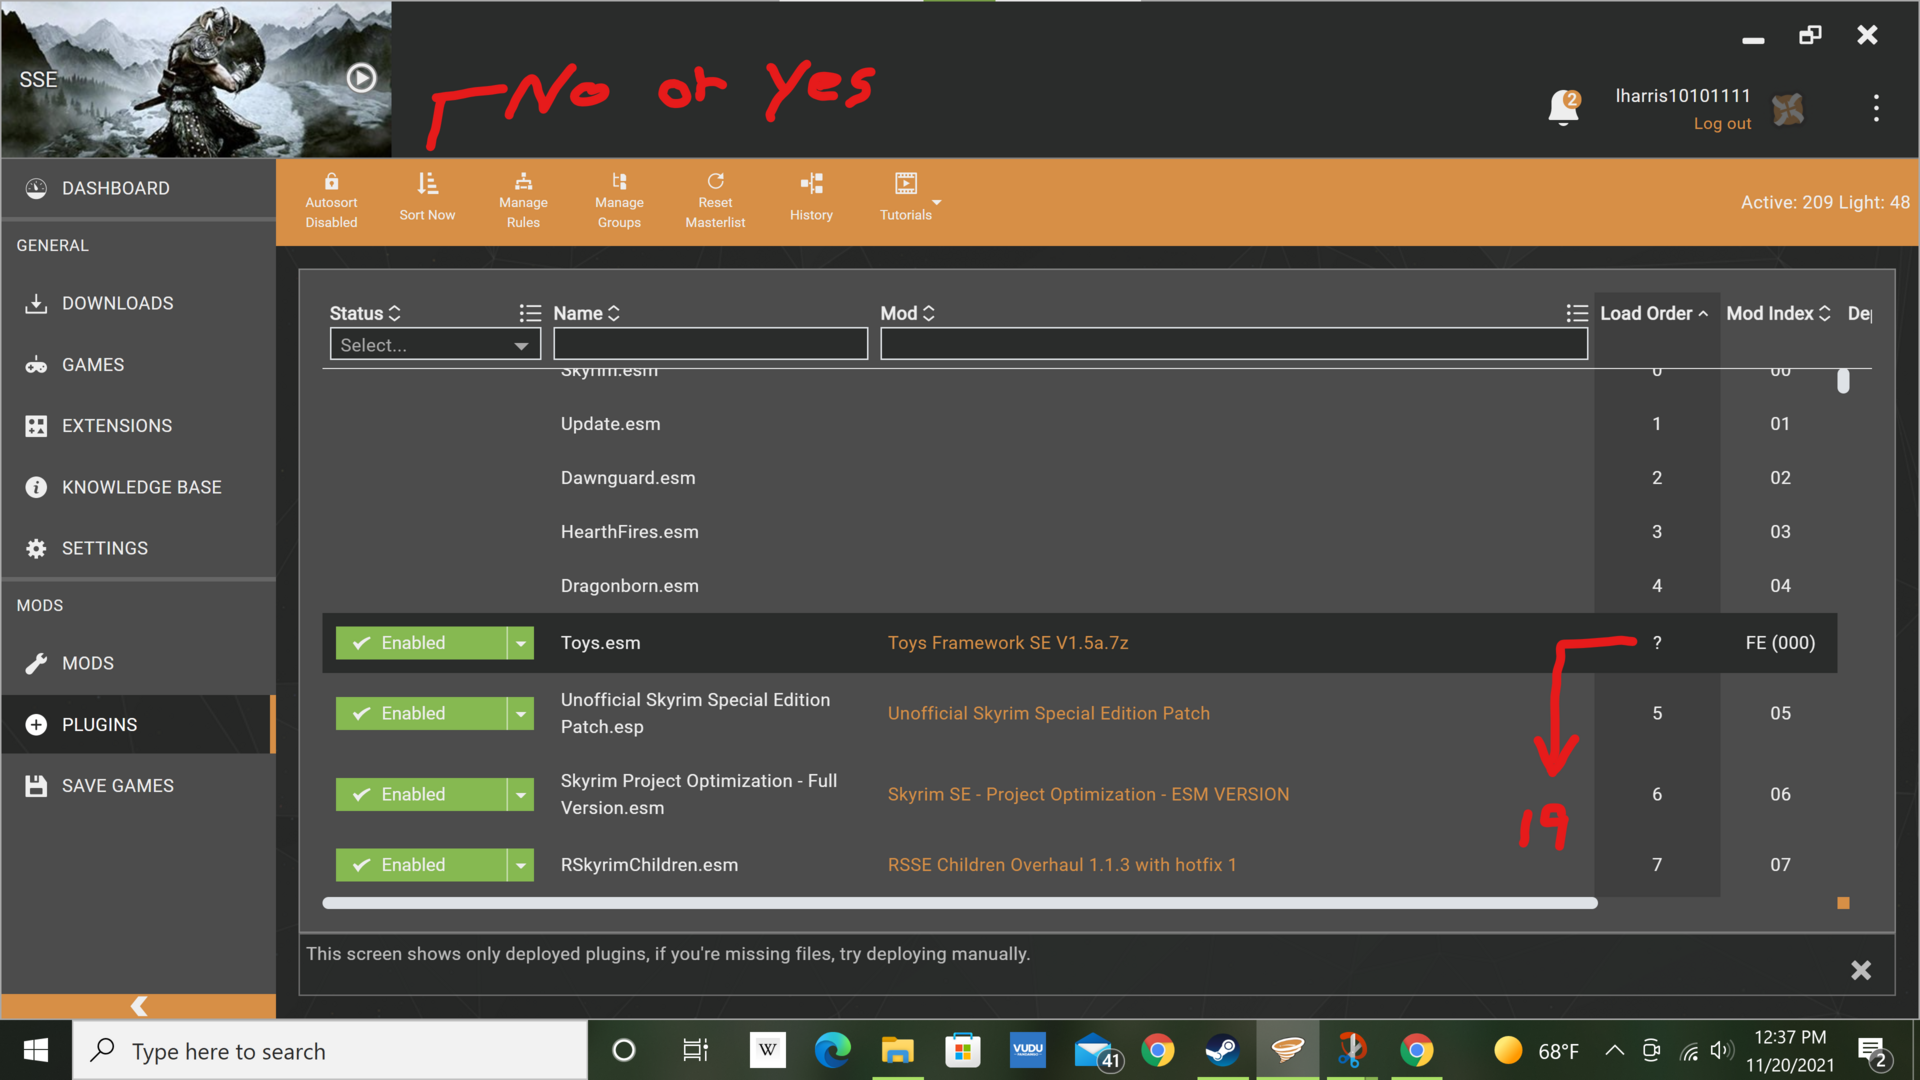Open the Skyrim SE - Project Optimization mod link
The height and width of the screenshot is (1080, 1920).
[1089, 794]
